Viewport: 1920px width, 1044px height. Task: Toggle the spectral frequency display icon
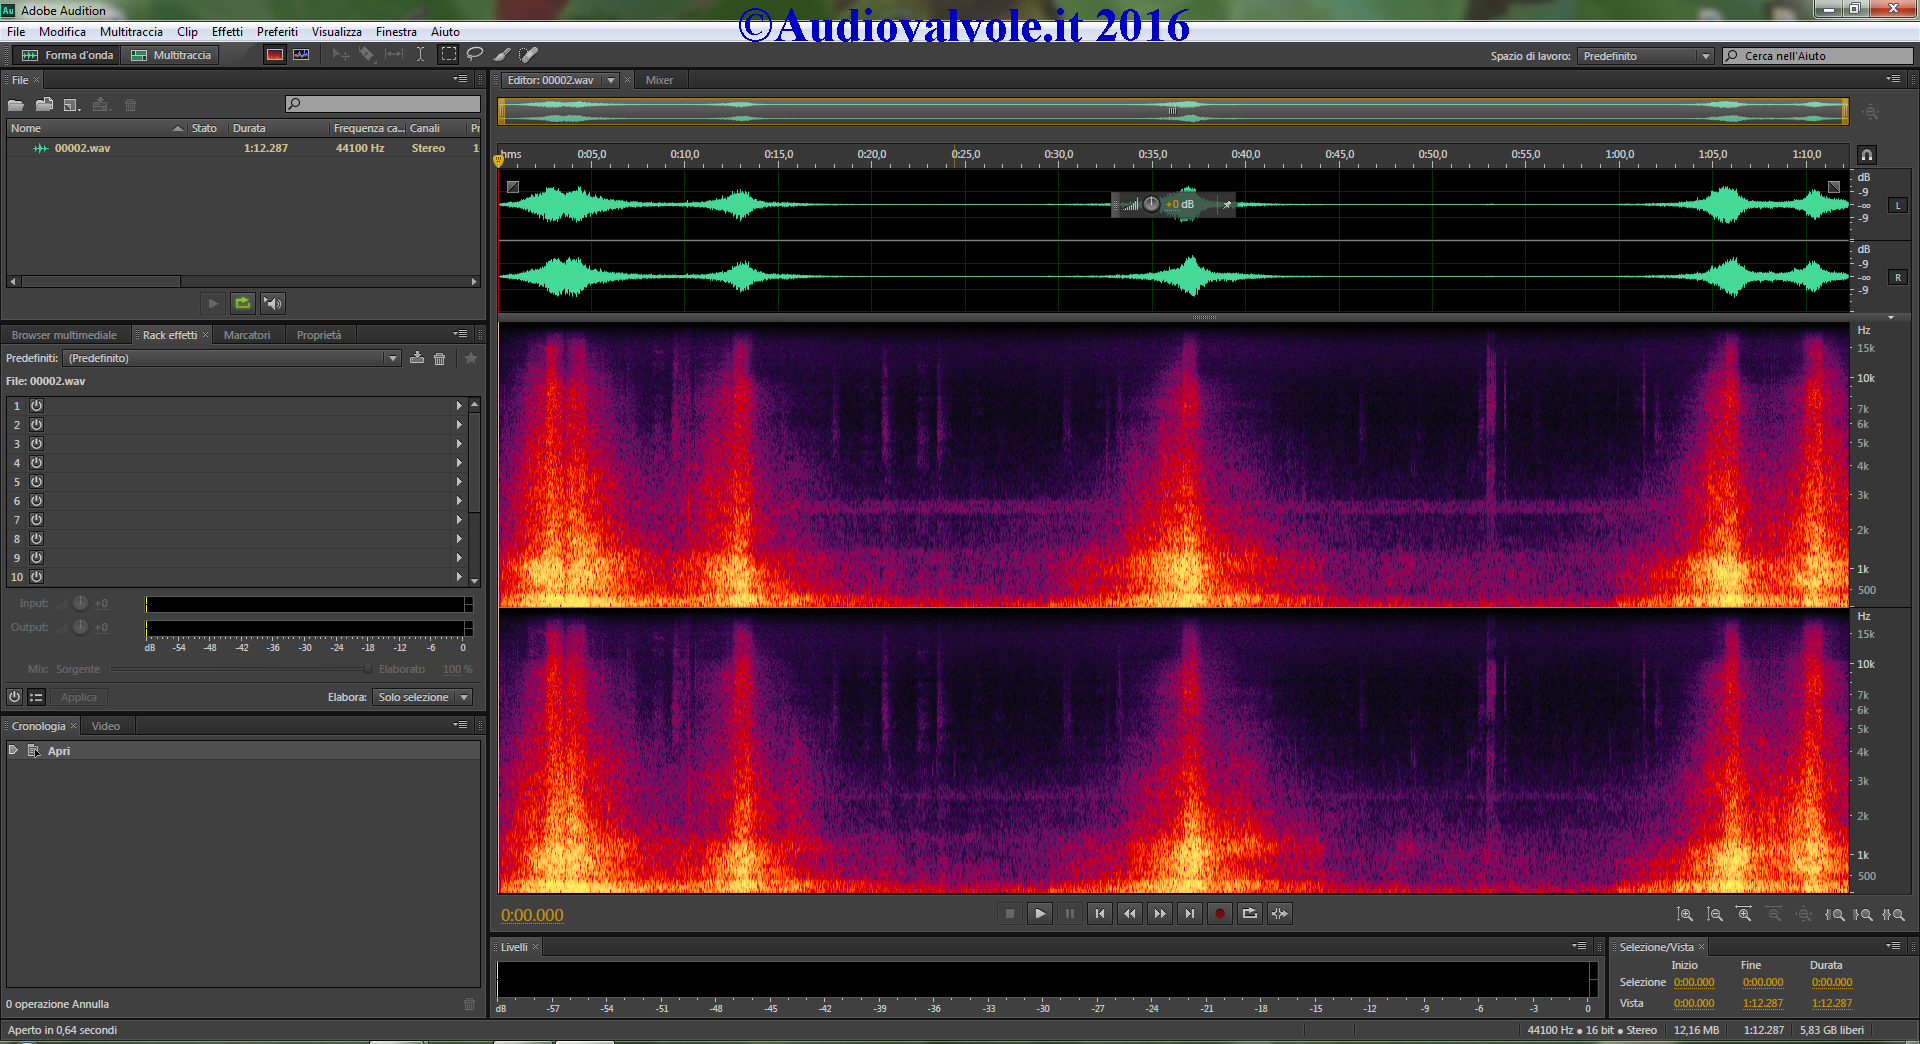tap(275, 55)
